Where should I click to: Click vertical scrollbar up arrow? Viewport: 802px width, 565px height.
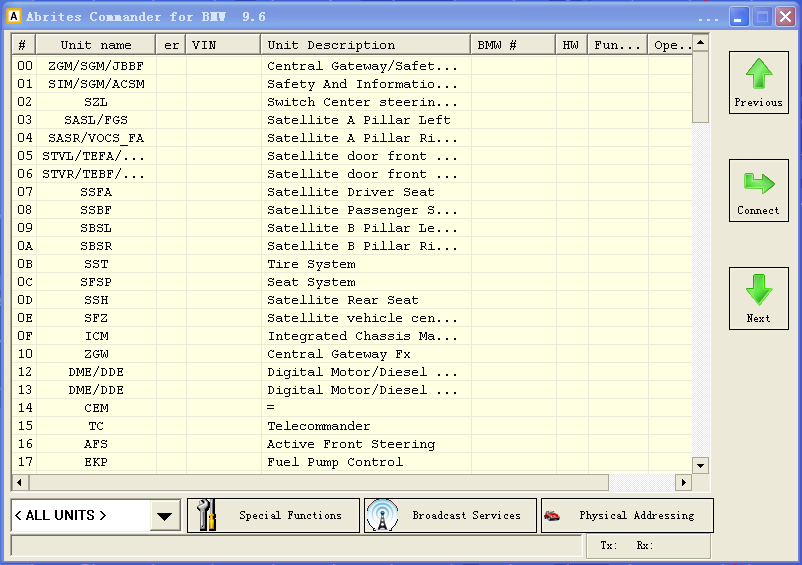700,42
